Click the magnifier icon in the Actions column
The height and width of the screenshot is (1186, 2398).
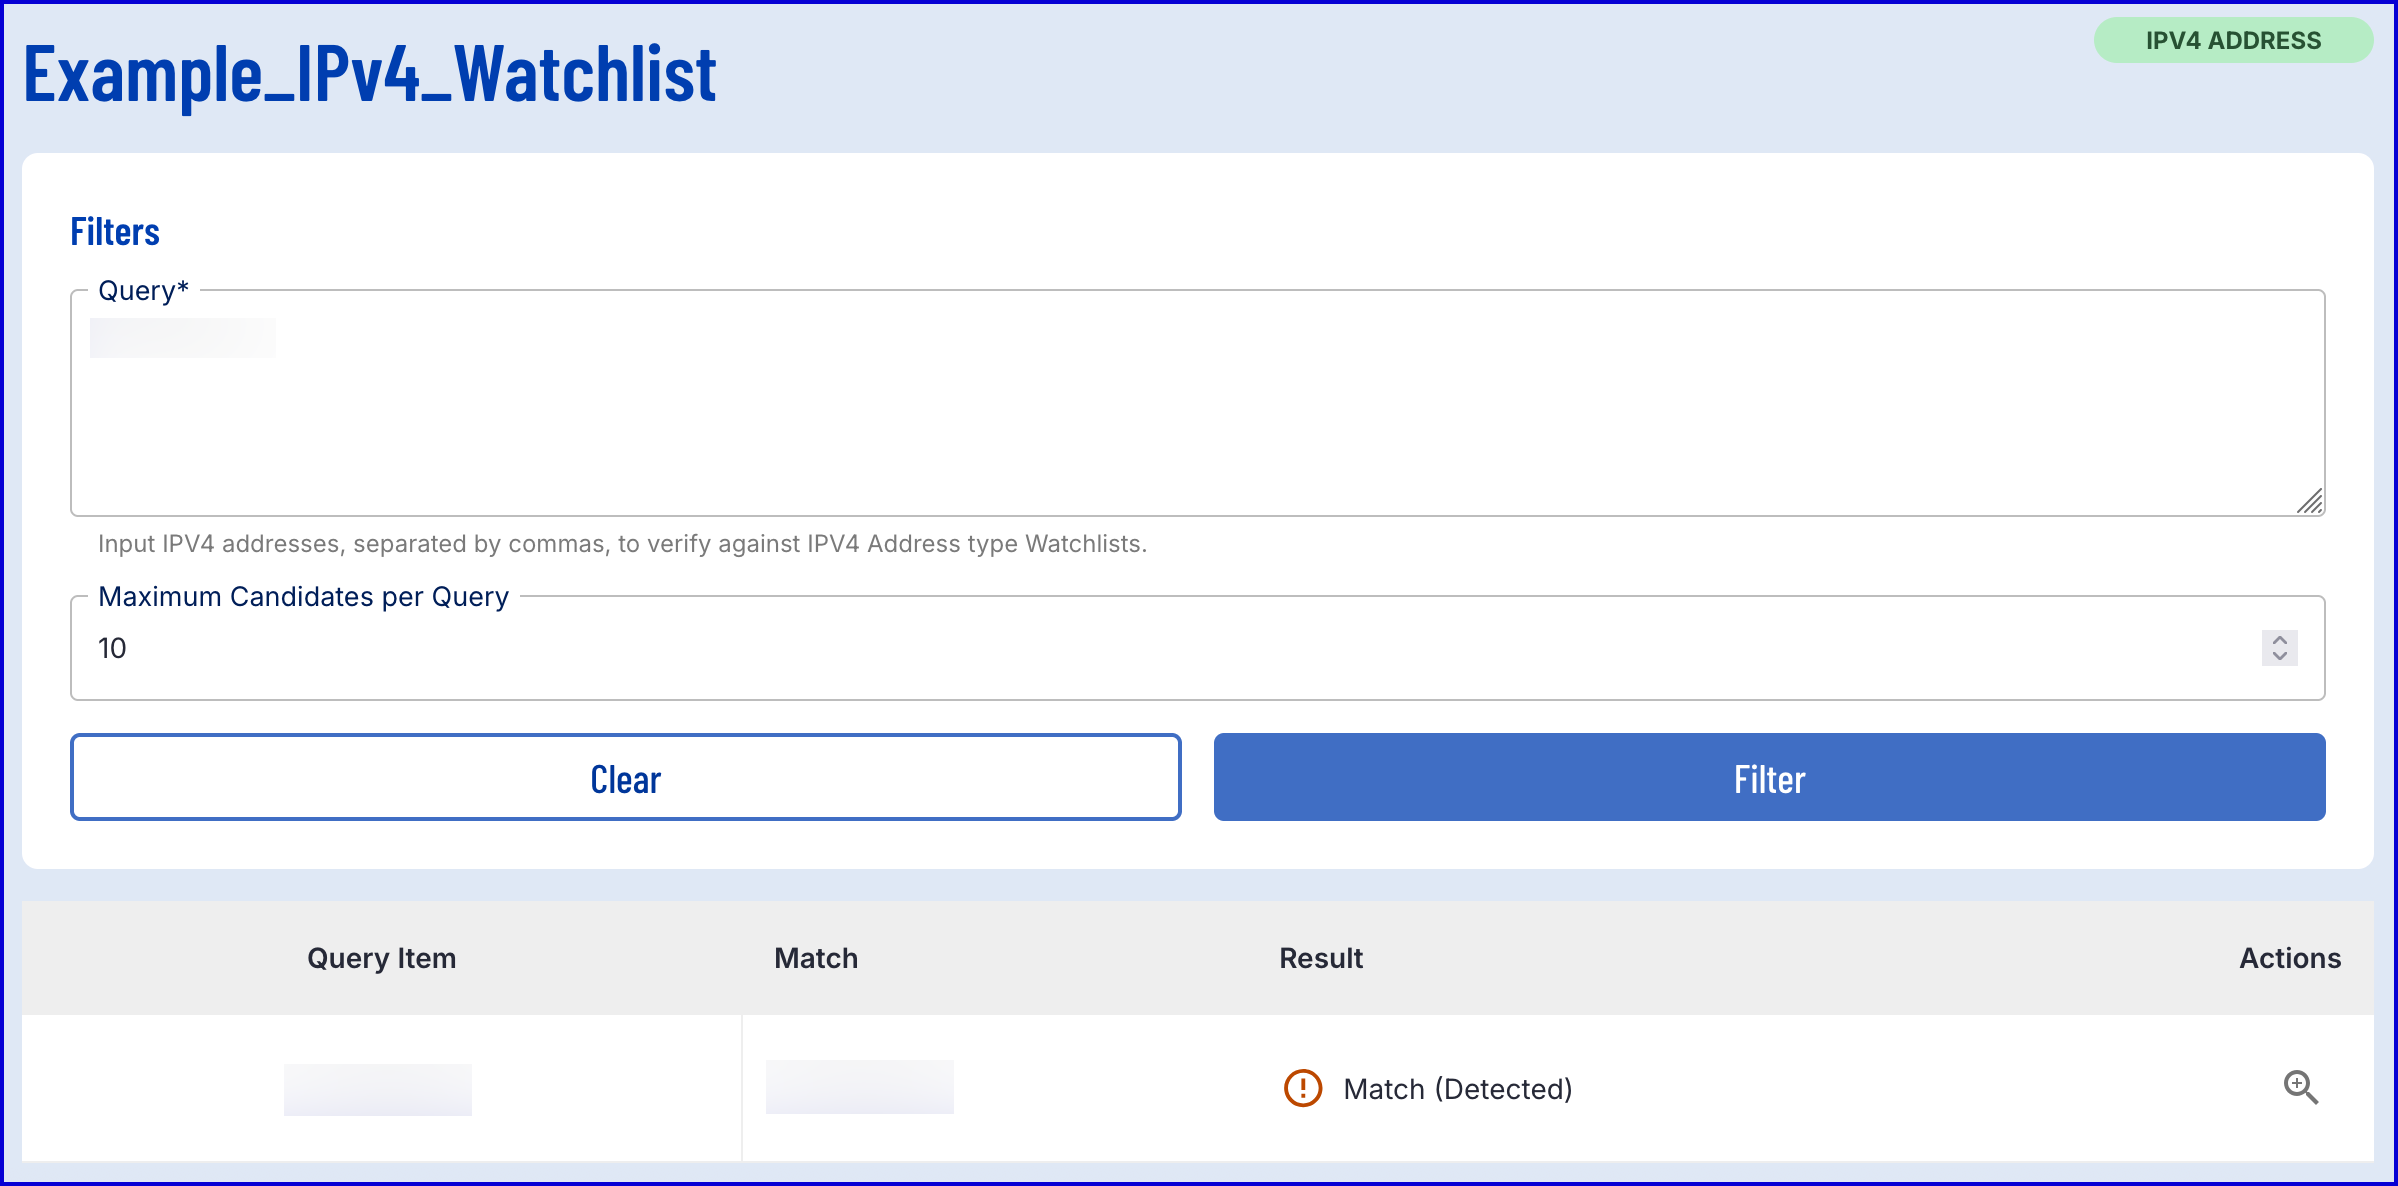2300,1087
